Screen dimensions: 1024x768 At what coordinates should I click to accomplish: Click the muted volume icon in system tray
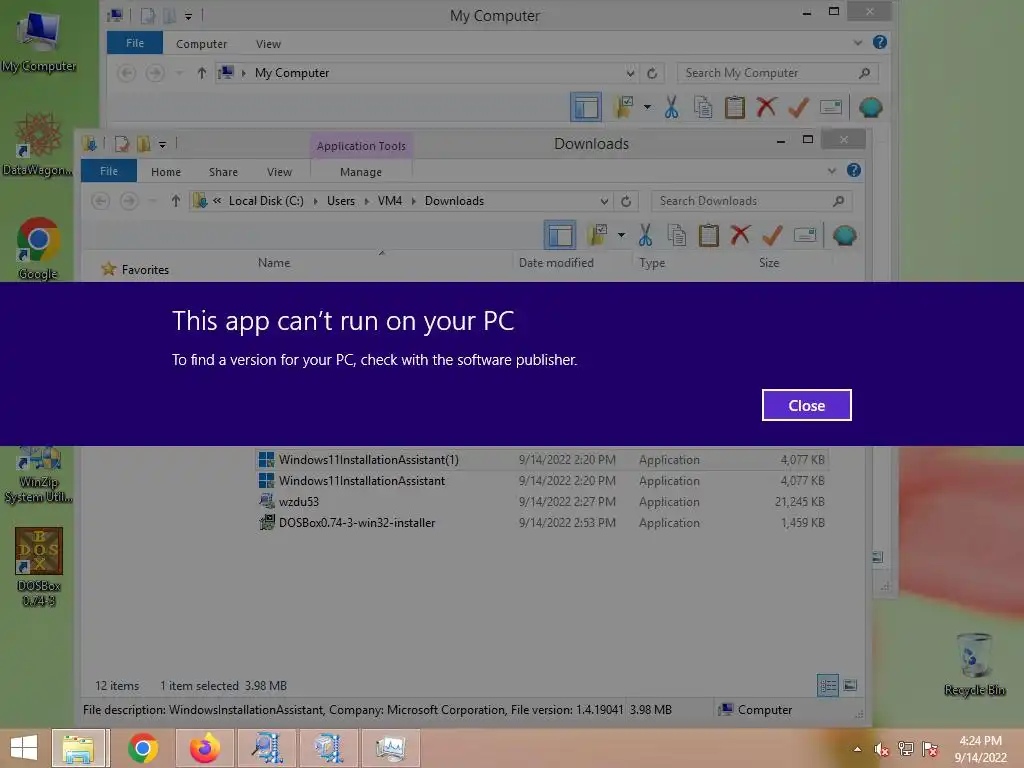[881, 749]
